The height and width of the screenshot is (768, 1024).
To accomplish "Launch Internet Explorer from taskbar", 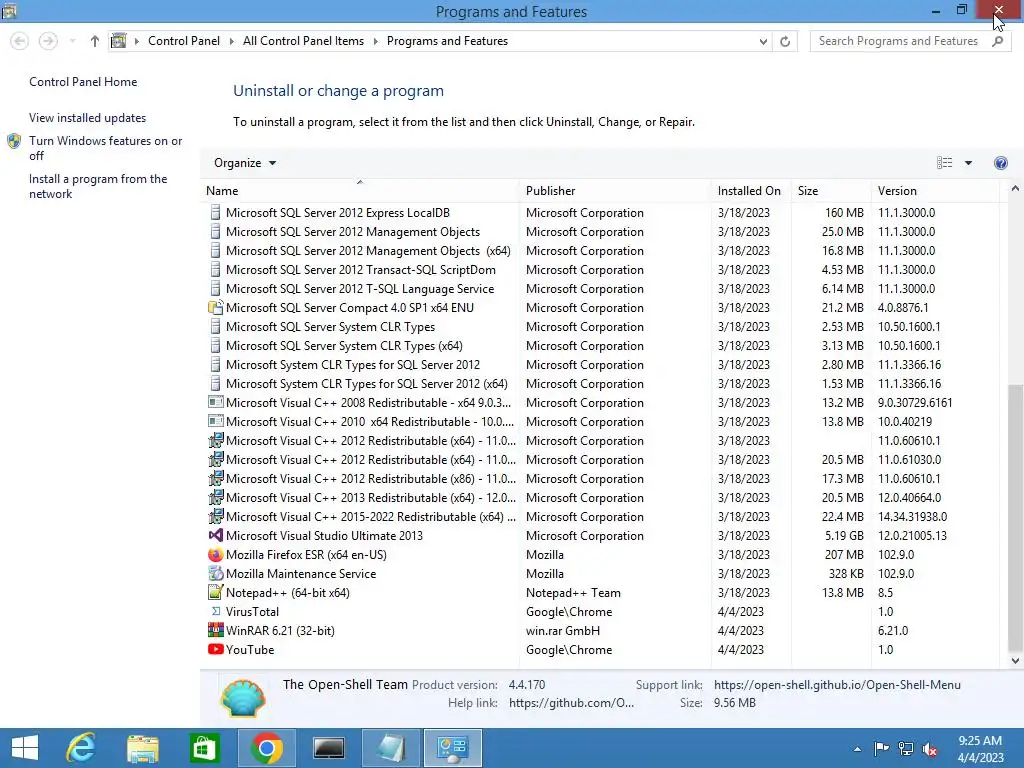I will coord(81,748).
